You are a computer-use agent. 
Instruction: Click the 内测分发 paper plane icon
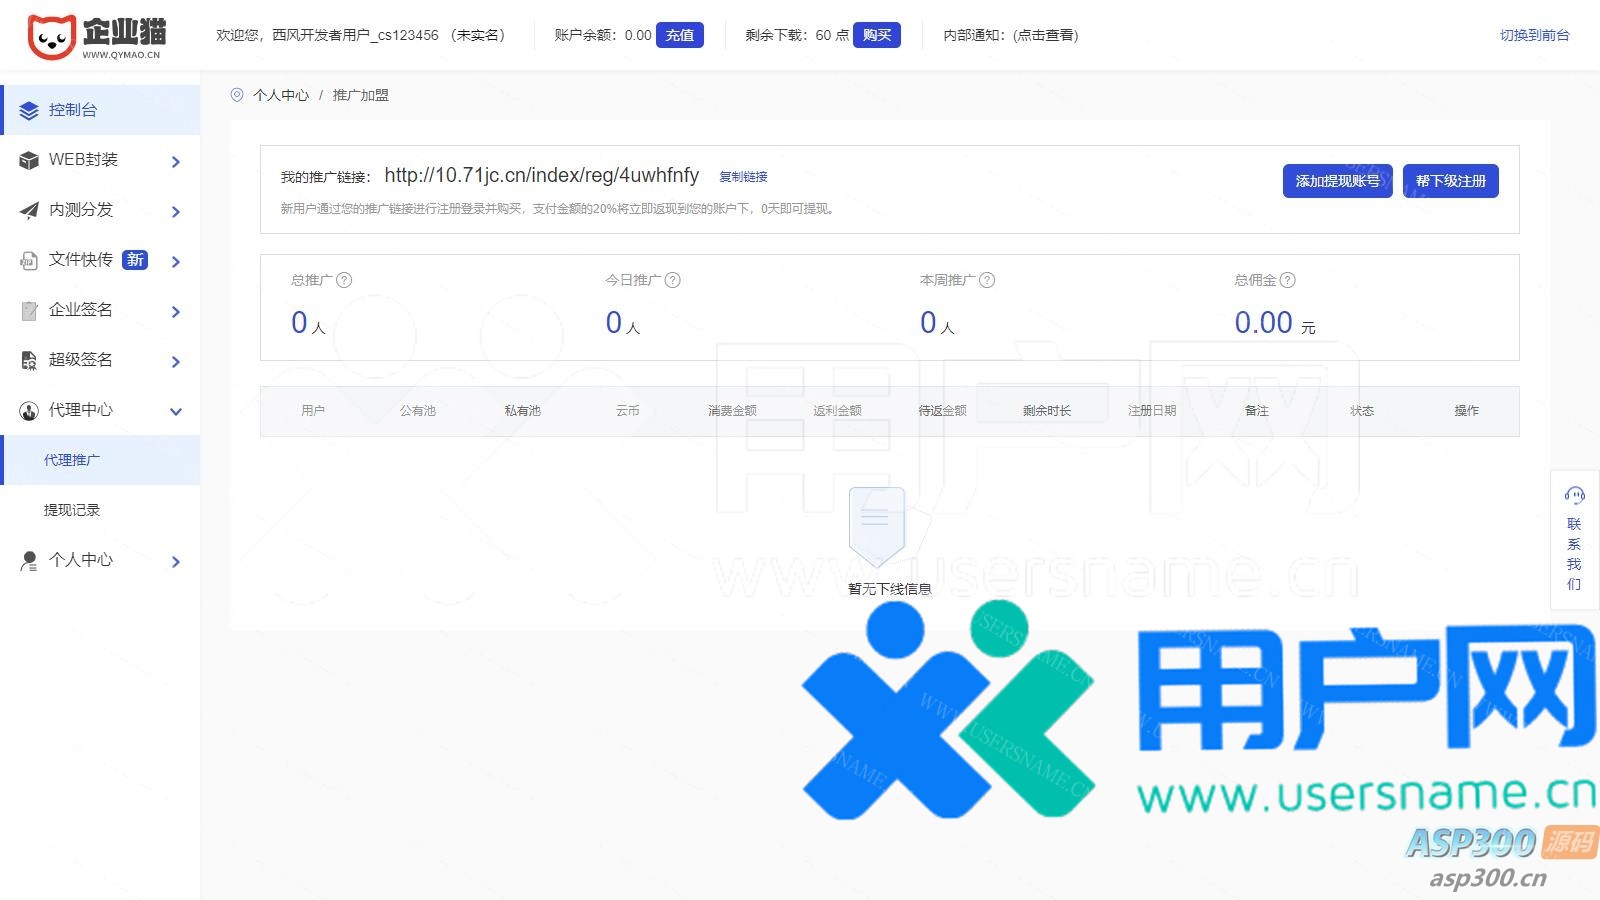pos(29,211)
